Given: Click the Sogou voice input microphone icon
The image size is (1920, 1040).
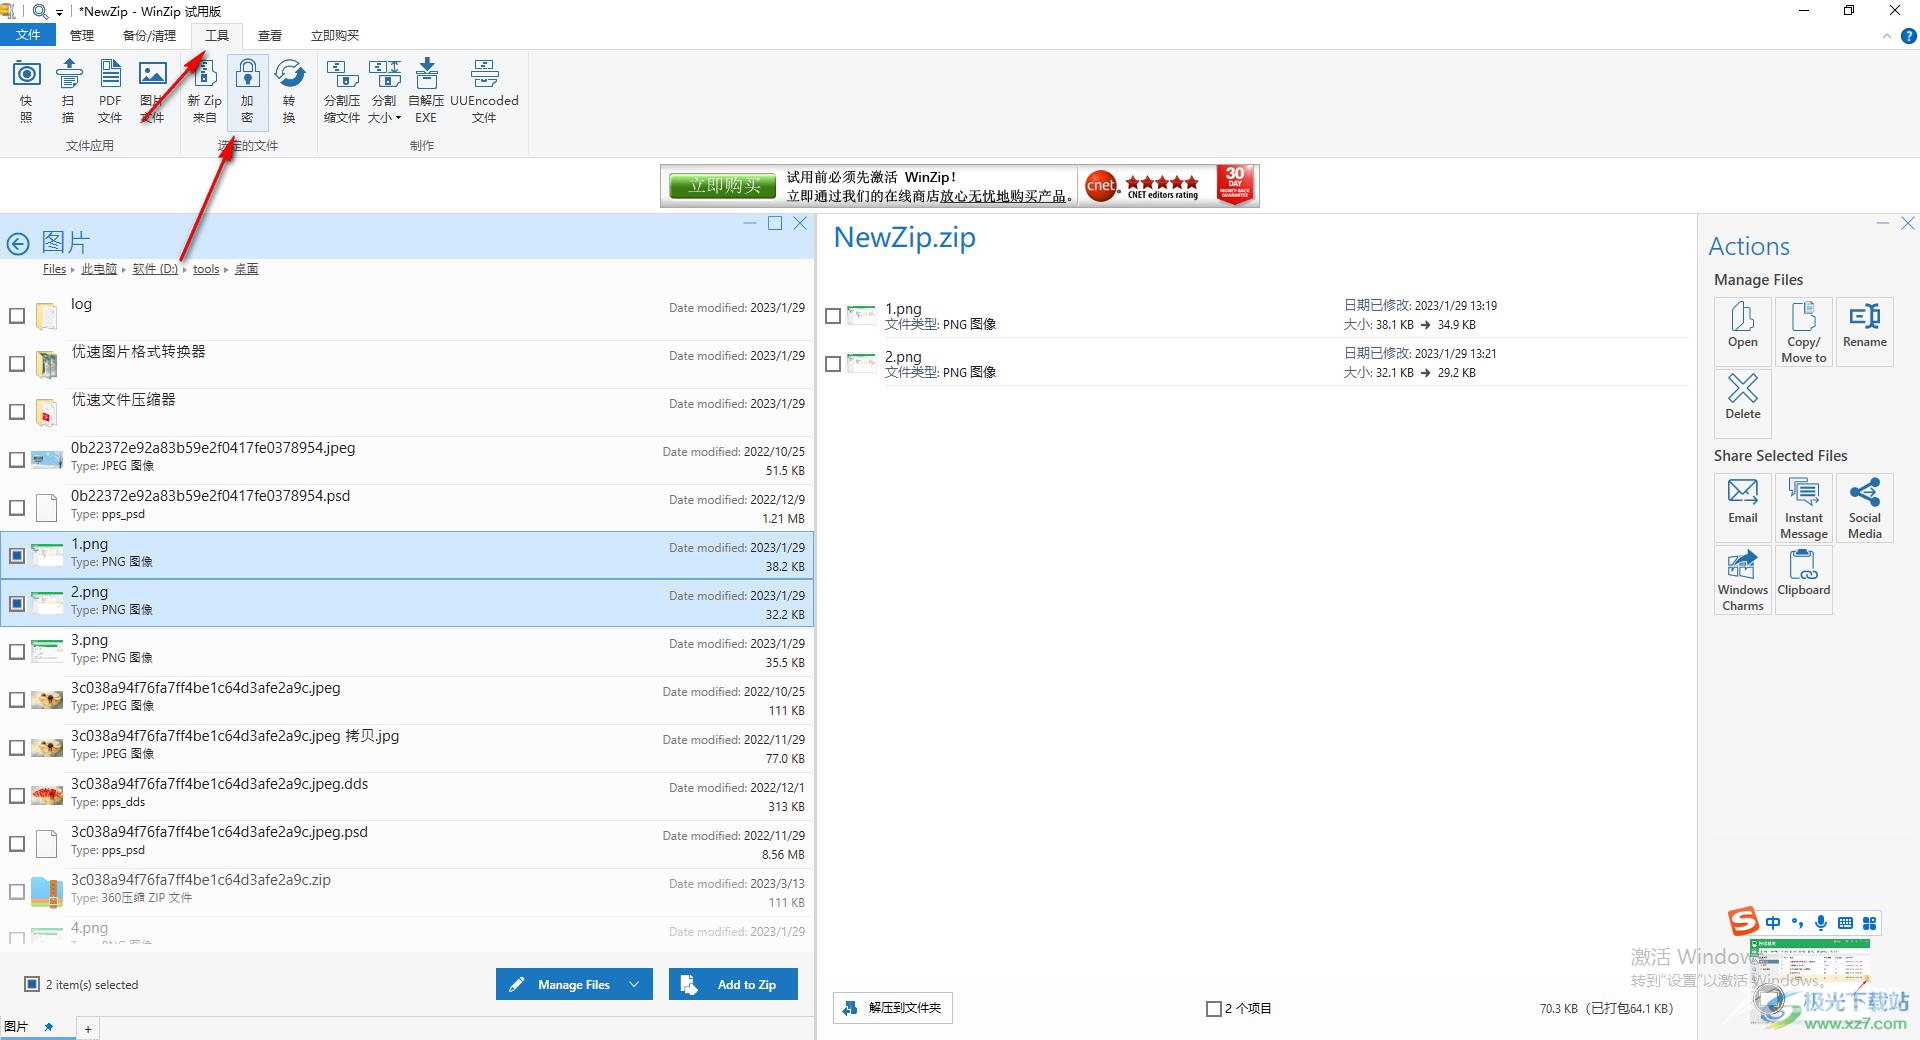Looking at the screenshot, I should pyautogui.click(x=1821, y=923).
